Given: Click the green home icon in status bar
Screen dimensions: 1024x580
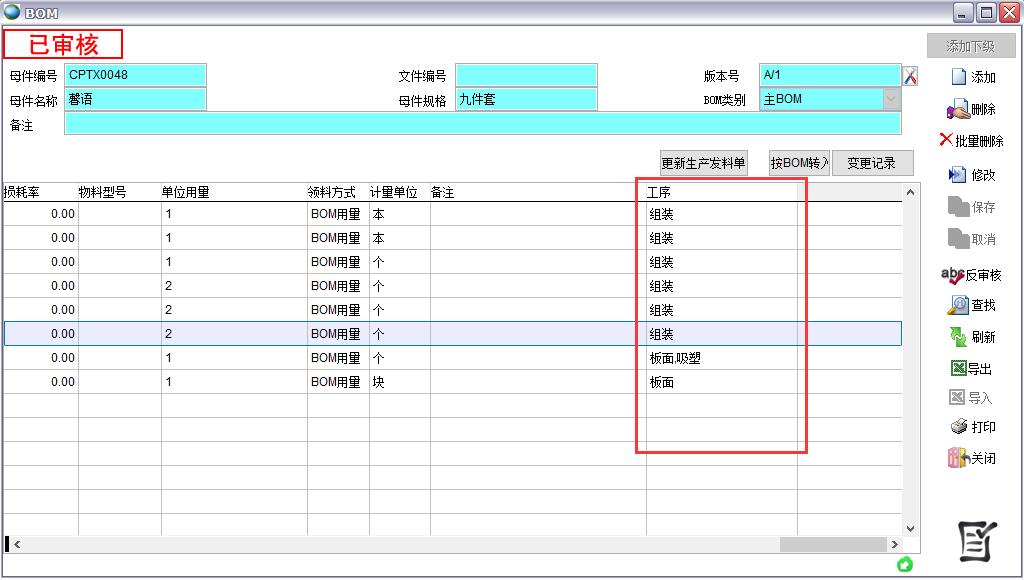Looking at the screenshot, I should coord(905,565).
